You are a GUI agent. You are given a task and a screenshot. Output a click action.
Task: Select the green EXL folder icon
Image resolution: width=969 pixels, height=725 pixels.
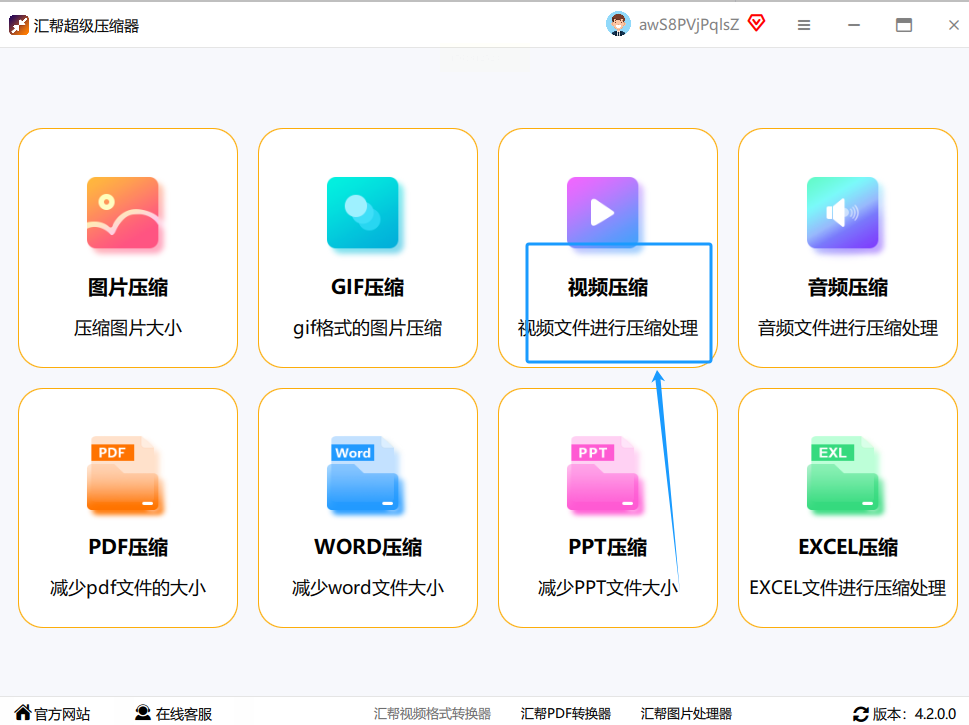[844, 474]
